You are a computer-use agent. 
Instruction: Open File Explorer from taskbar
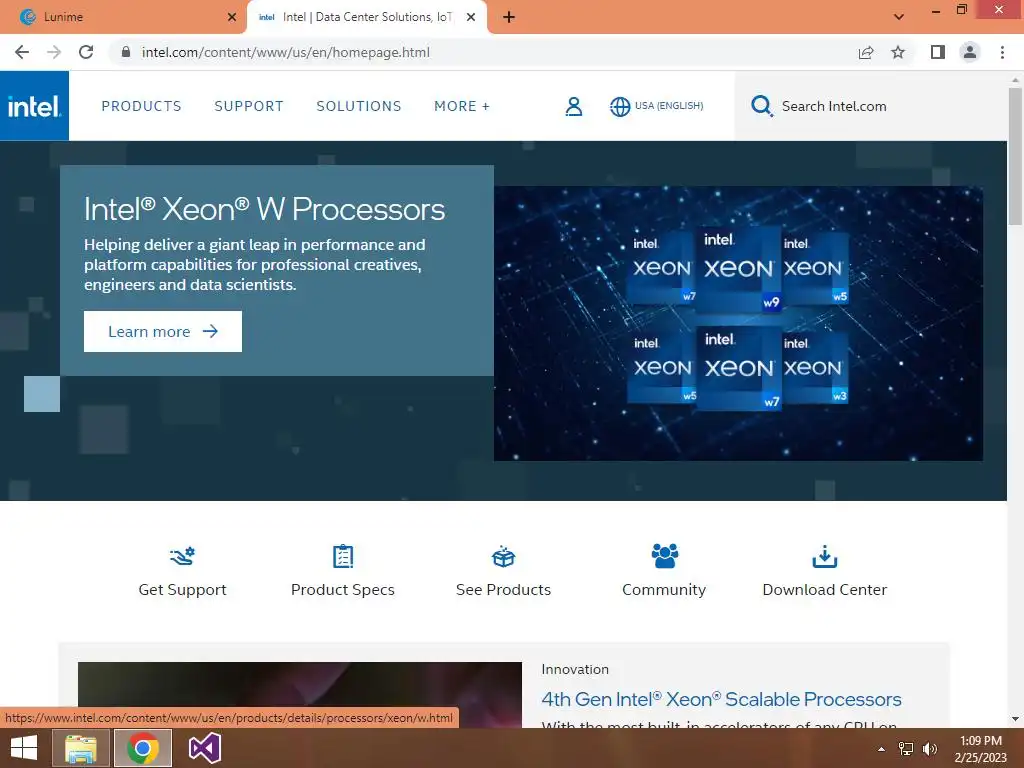pos(80,748)
